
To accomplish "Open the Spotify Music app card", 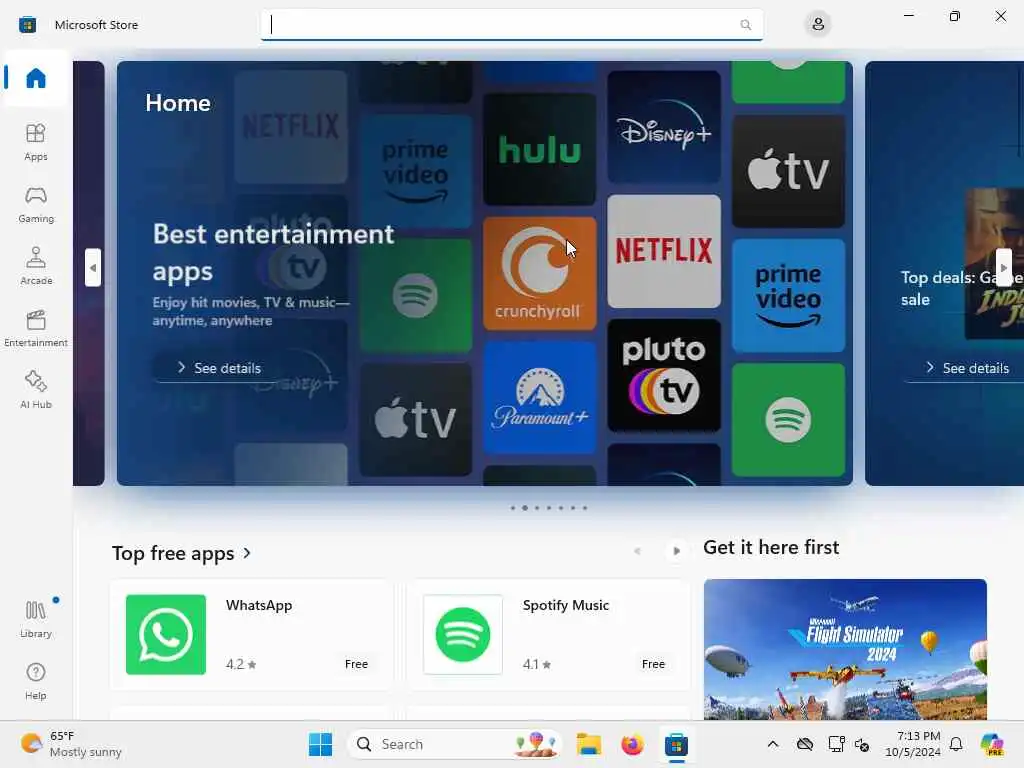I will [548, 635].
